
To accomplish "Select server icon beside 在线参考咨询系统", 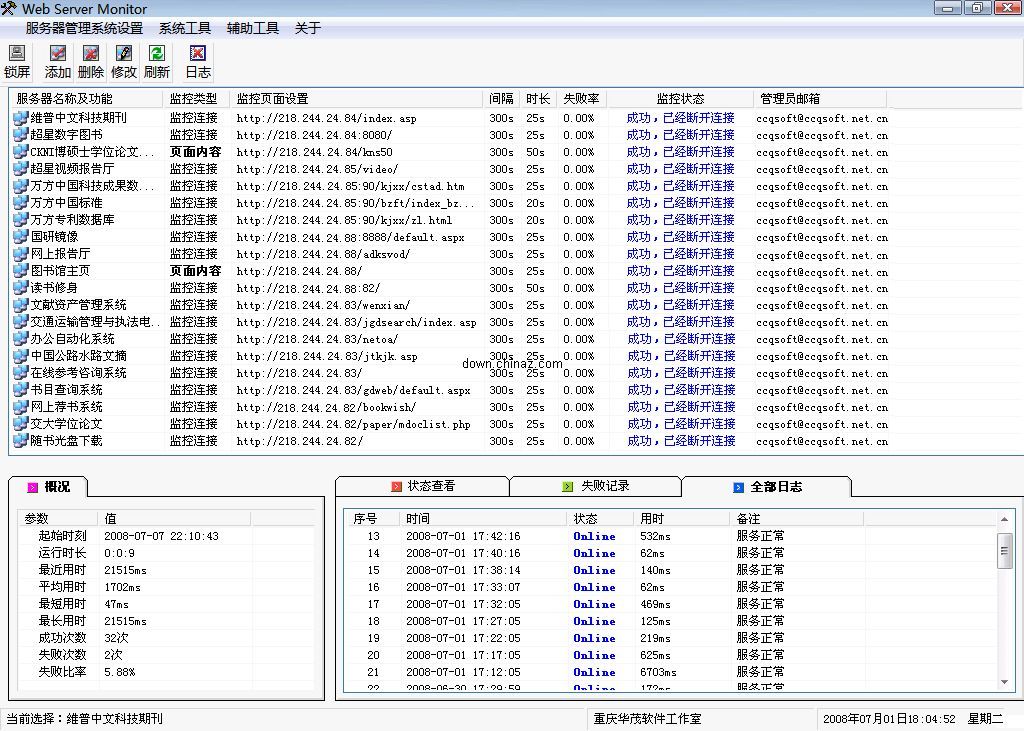I will (x=20, y=372).
